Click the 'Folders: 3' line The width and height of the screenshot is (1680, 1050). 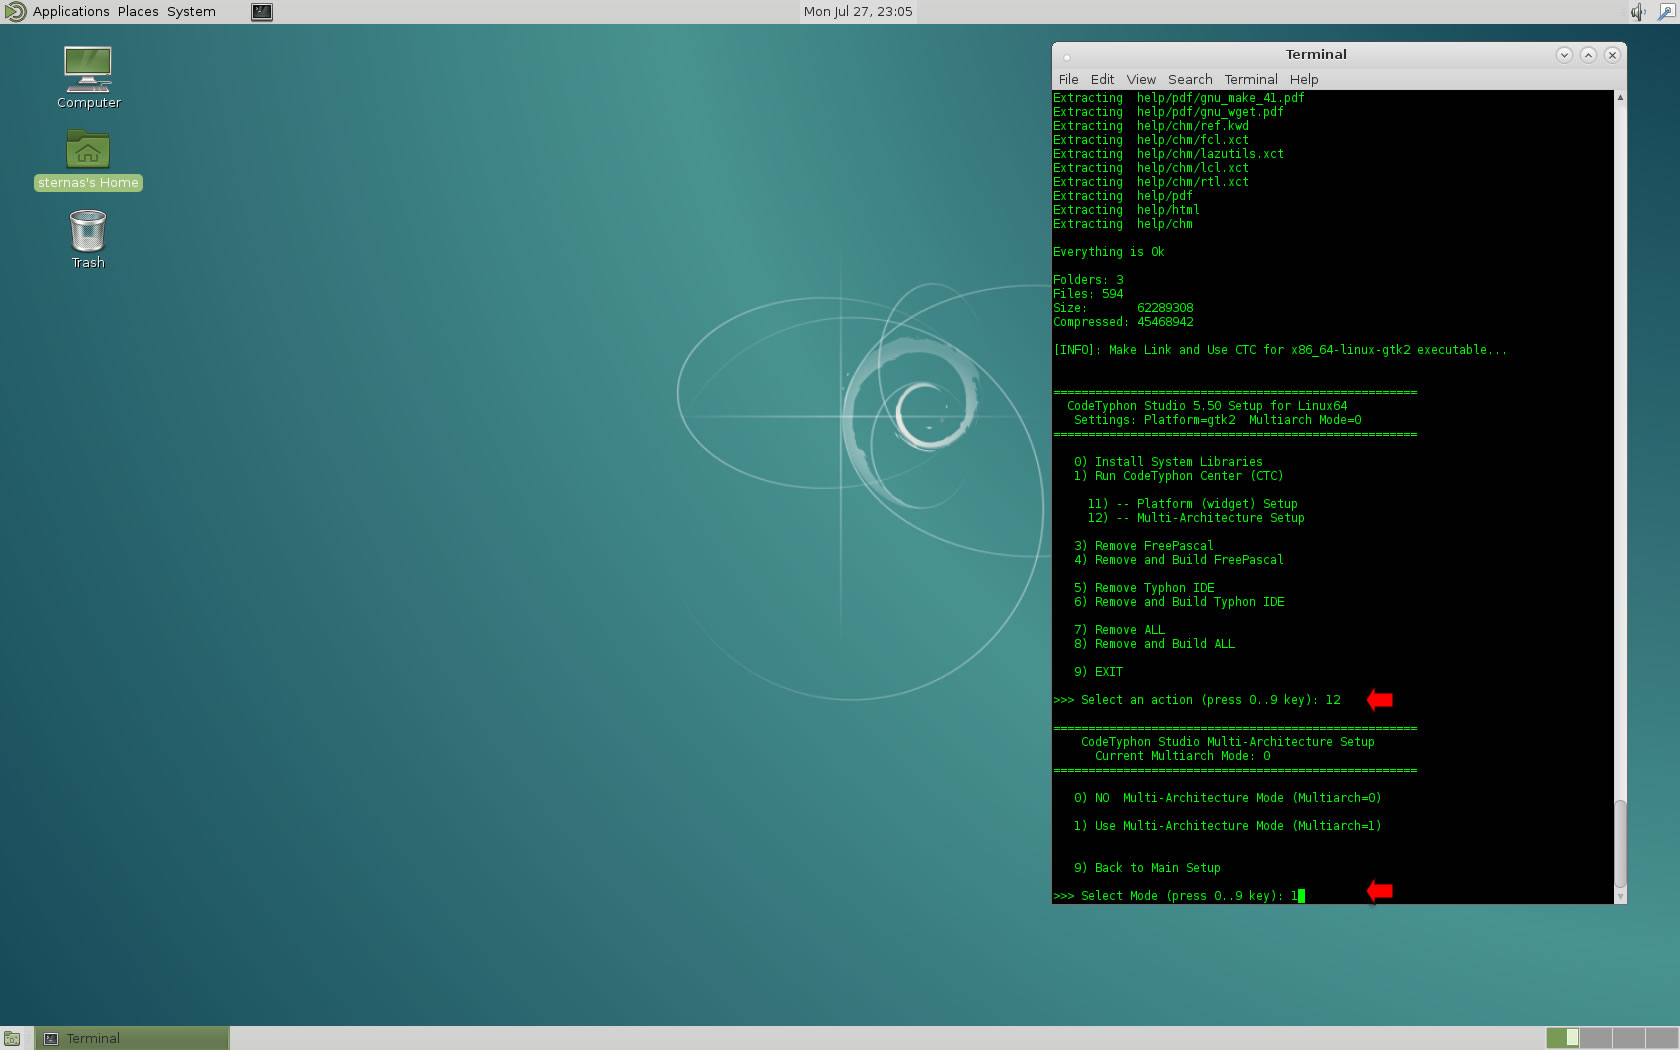pos(1088,280)
